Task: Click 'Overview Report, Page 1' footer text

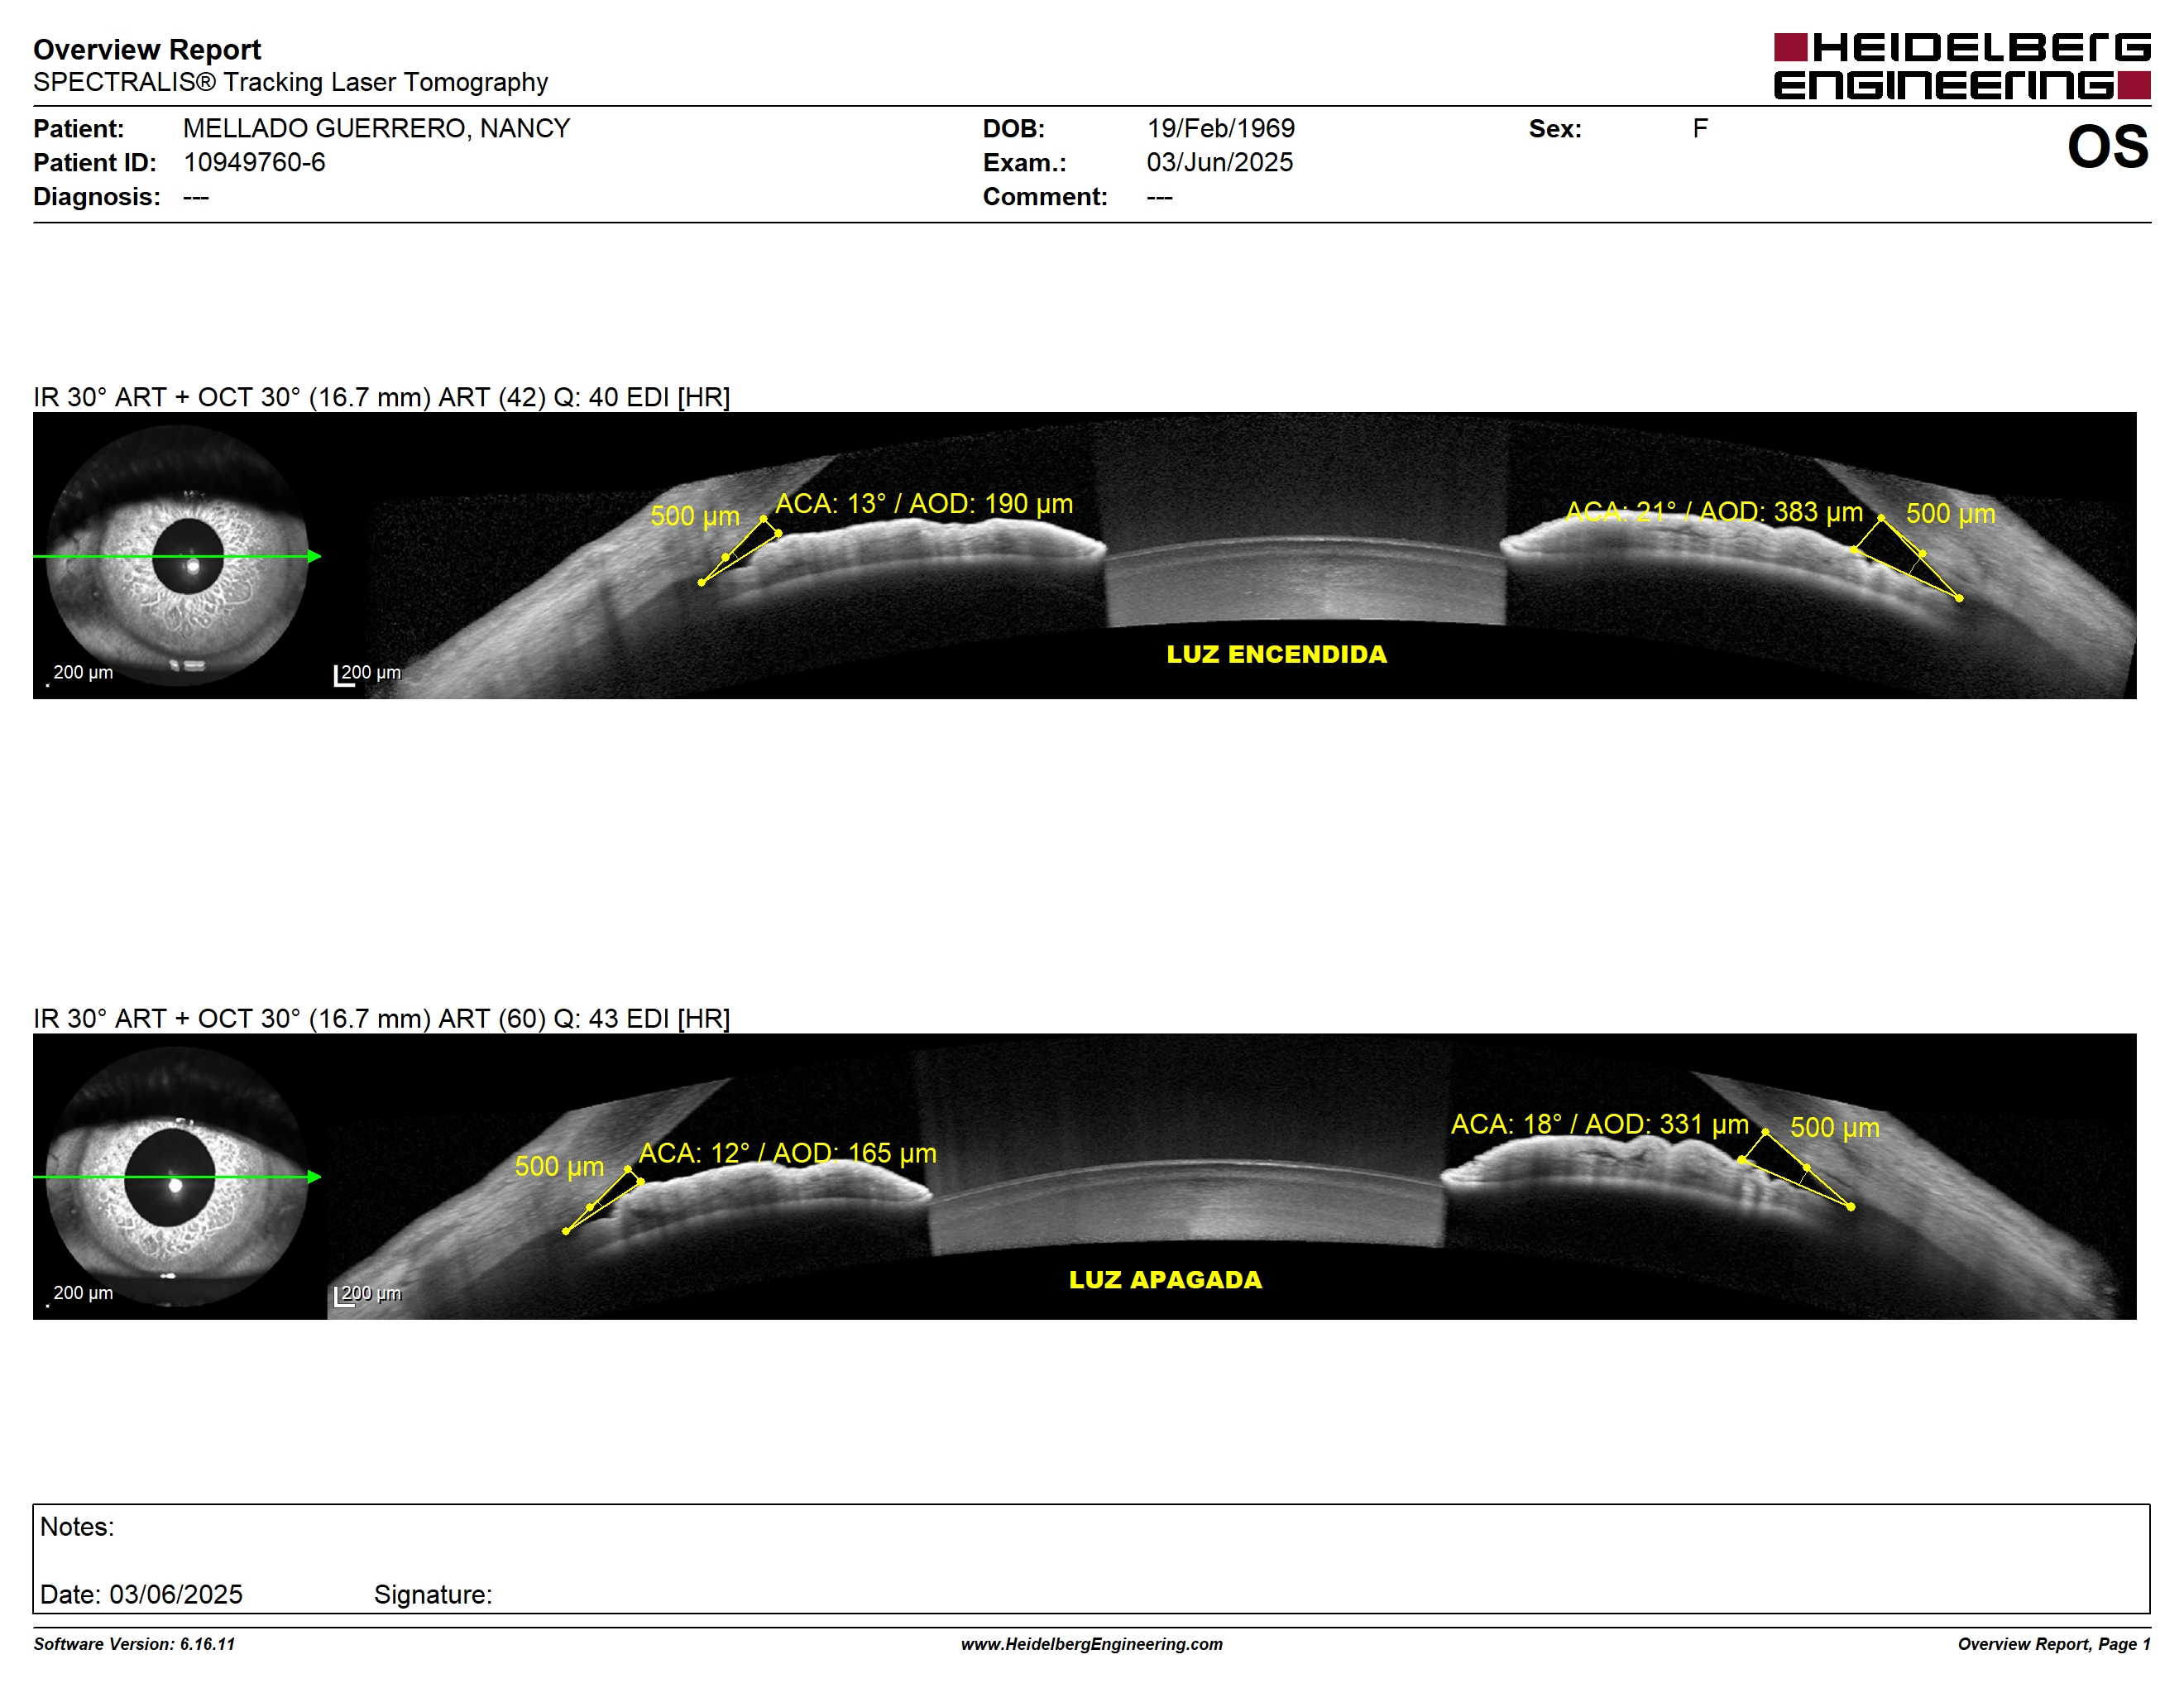Action: [2054, 1644]
